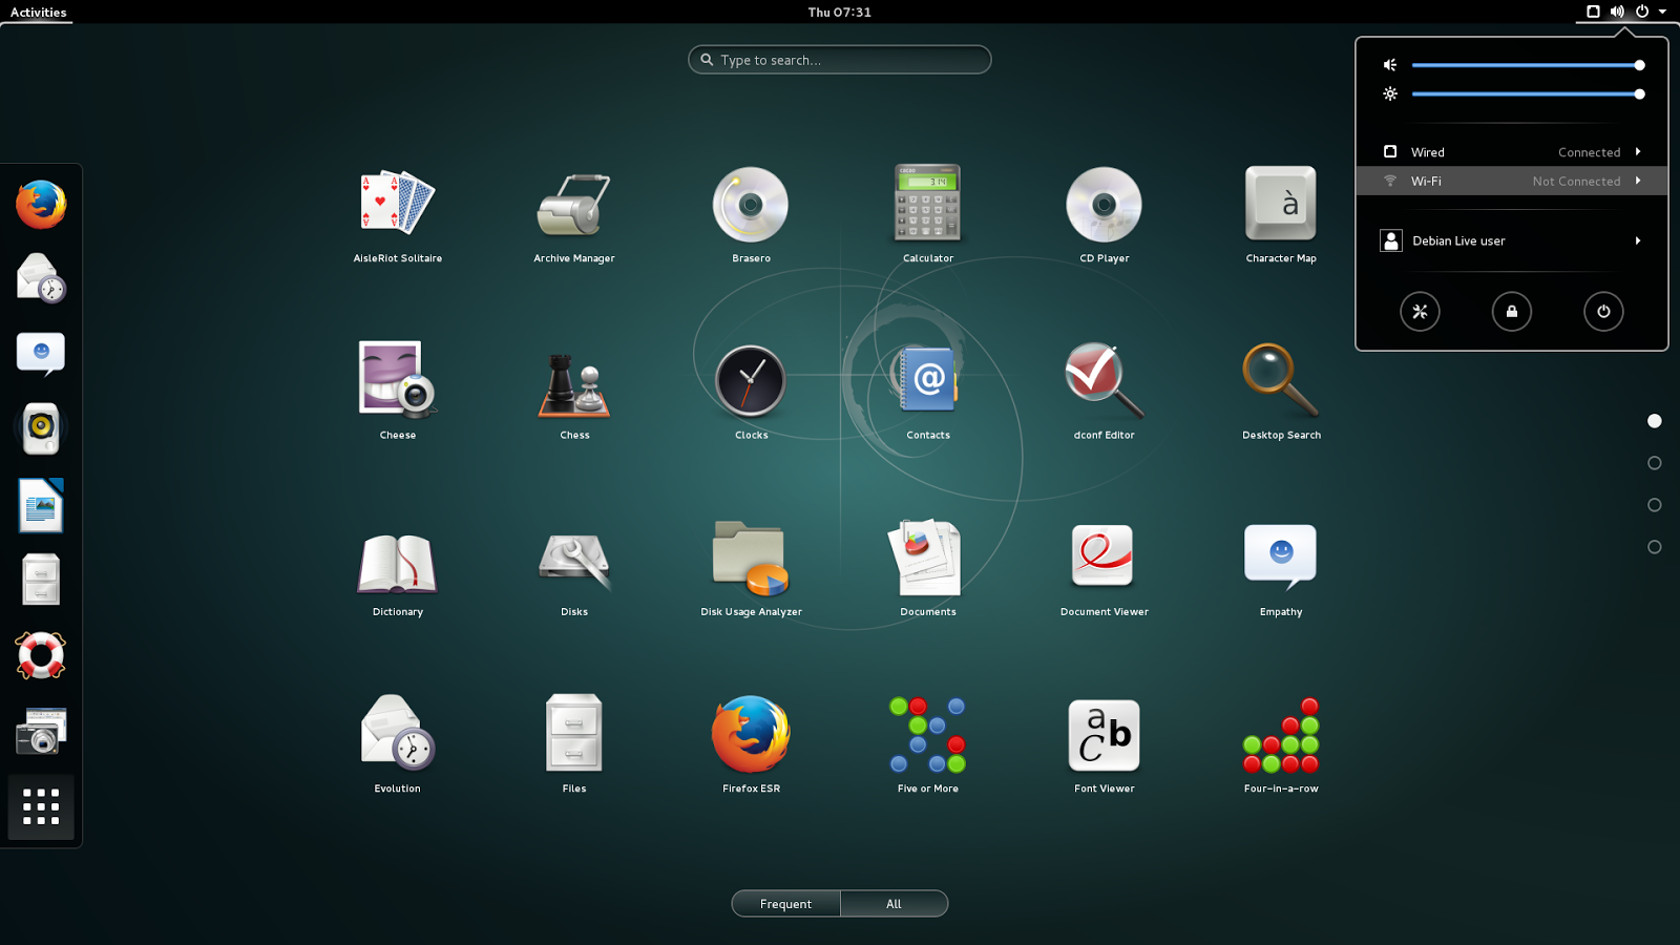The image size is (1680, 945).
Task: Select Firefox from the dock
Action: point(40,204)
